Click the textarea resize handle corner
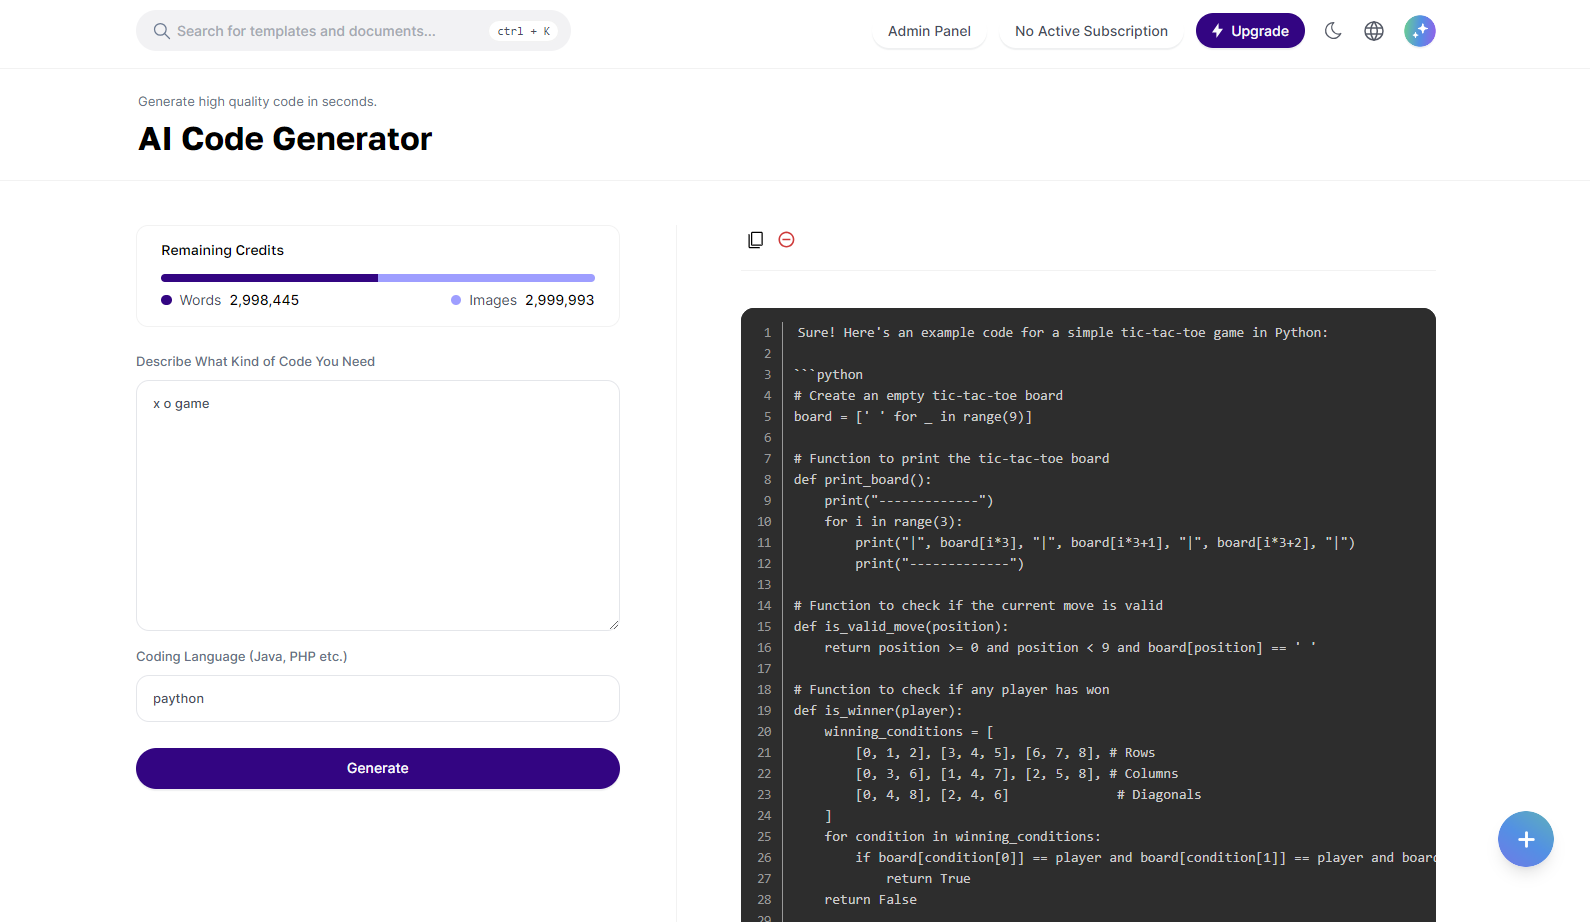The width and height of the screenshot is (1590, 922). point(613,624)
